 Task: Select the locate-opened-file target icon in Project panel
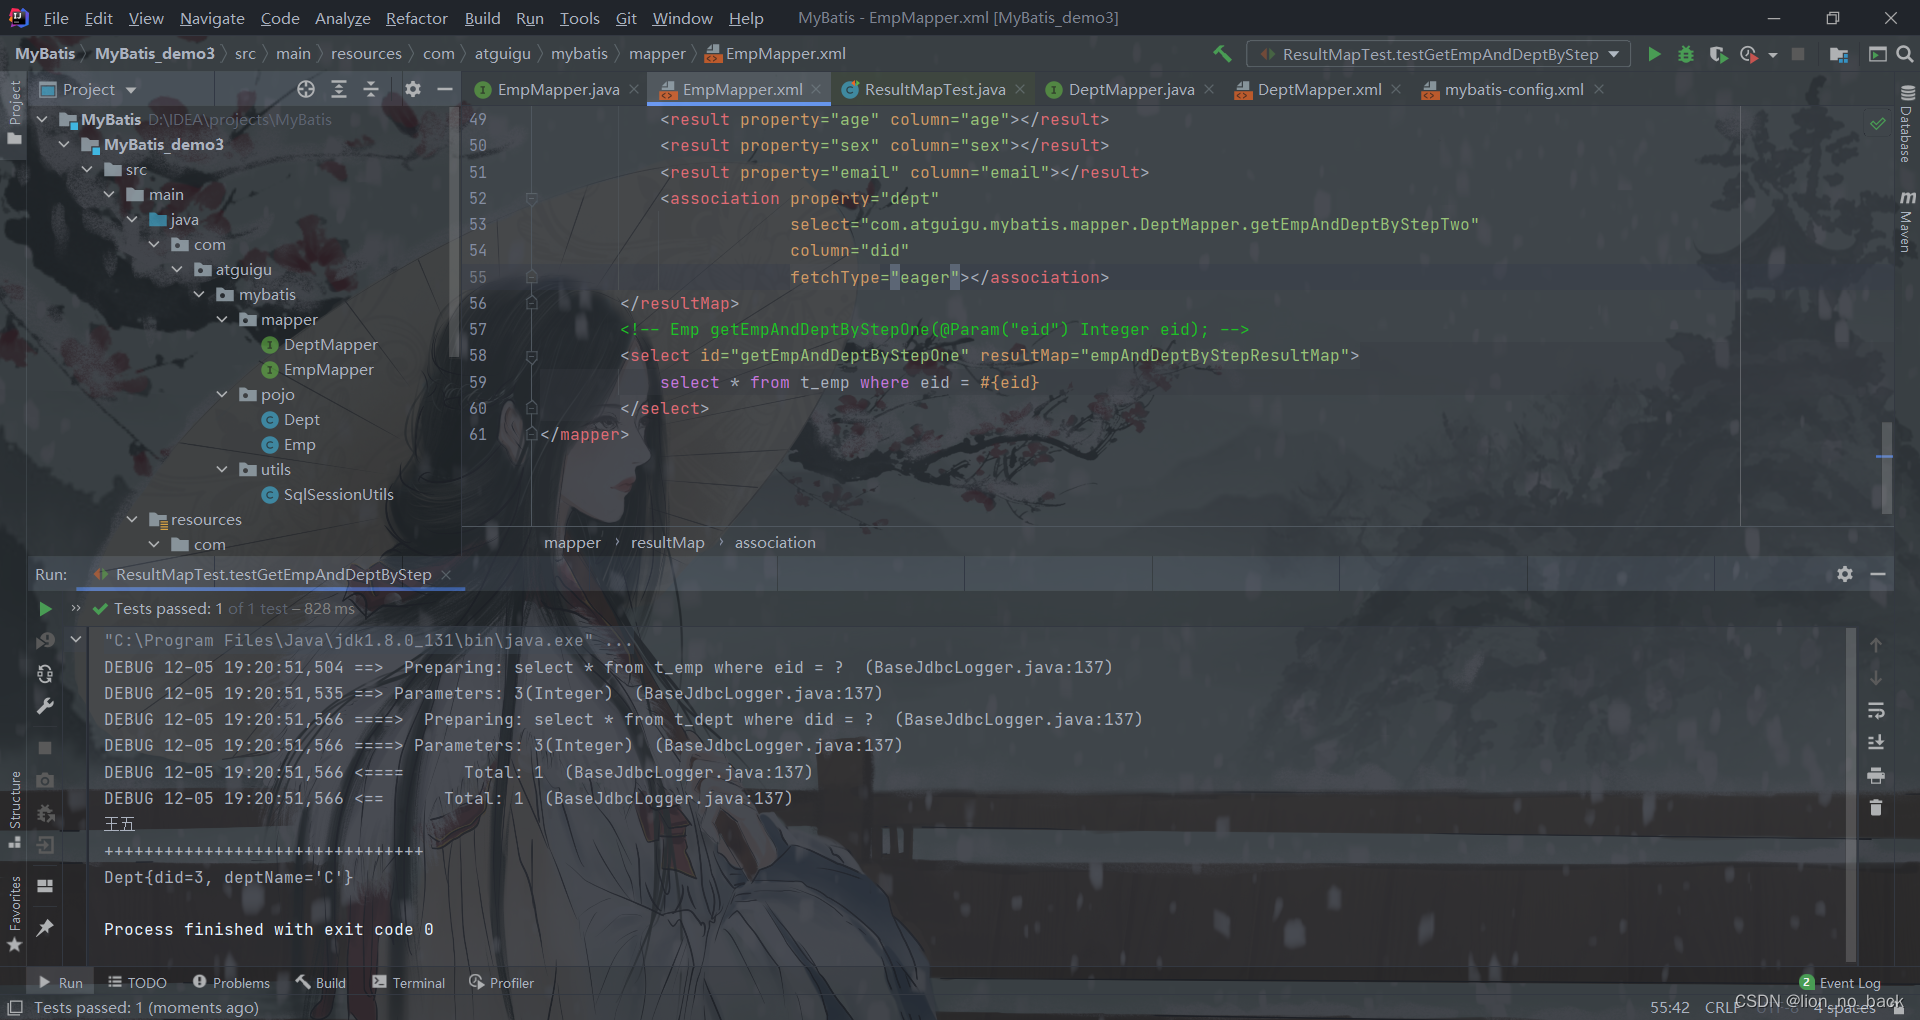click(306, 89)
